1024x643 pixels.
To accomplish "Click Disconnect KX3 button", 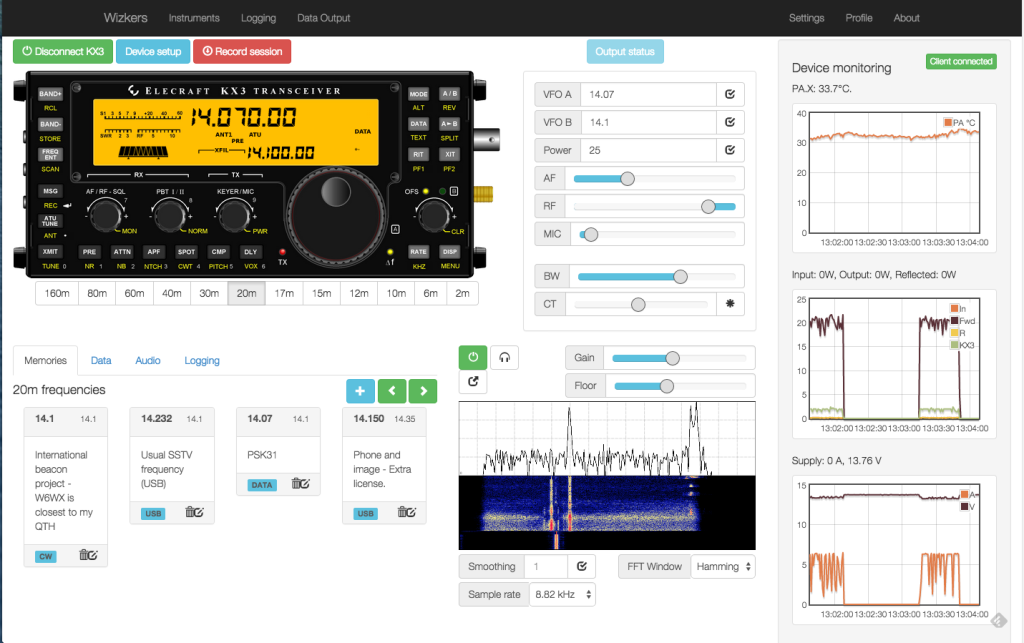I will pyautogui.click(x=63, y=52).
